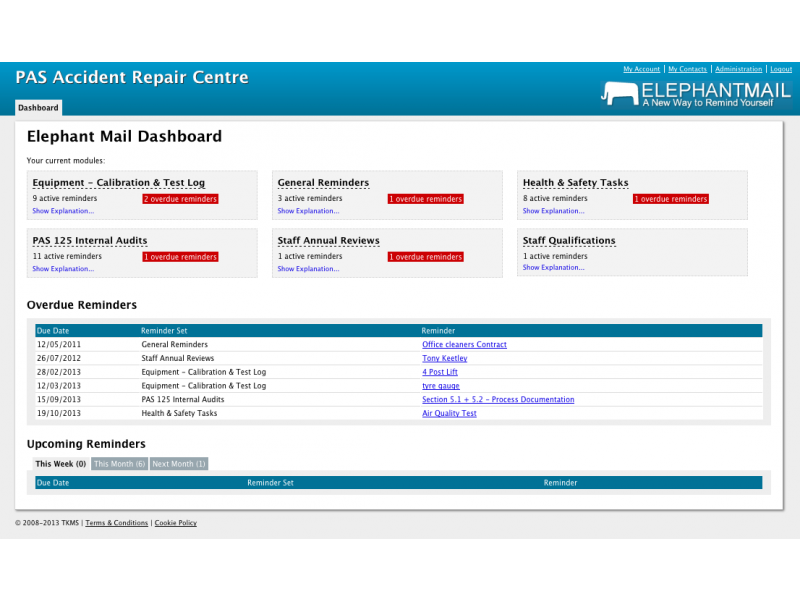Open Equipment - Calibration & Test Log module
The image size is (800, 600).
[x=118, y=183]
